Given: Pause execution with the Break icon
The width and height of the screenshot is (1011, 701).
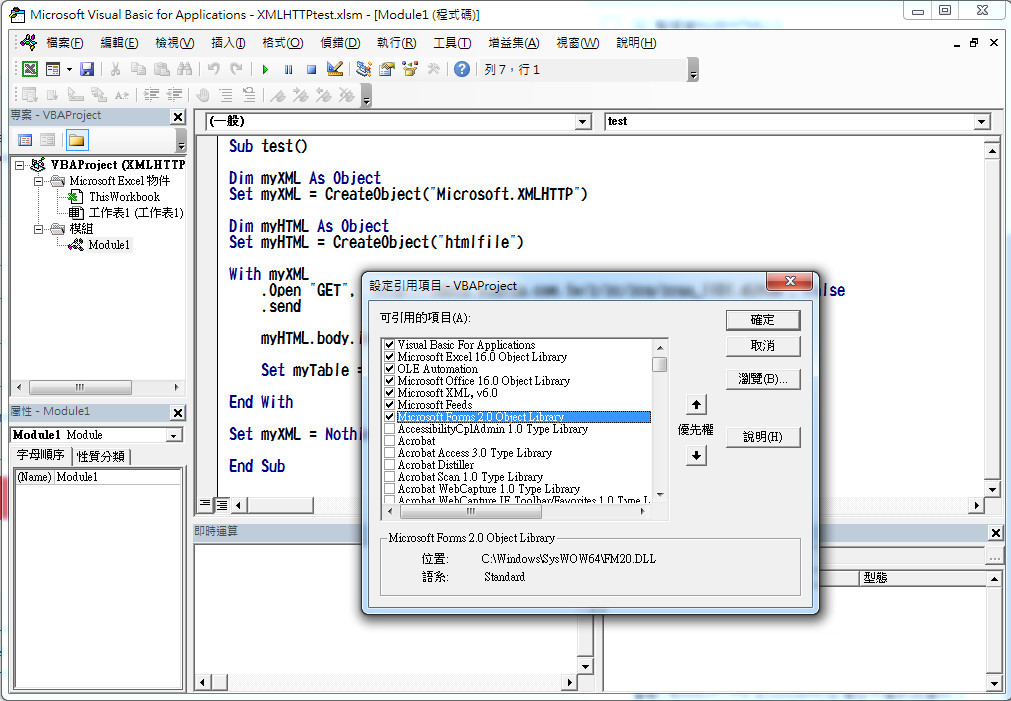Looking at the screenshot, I should pos(288,69).
